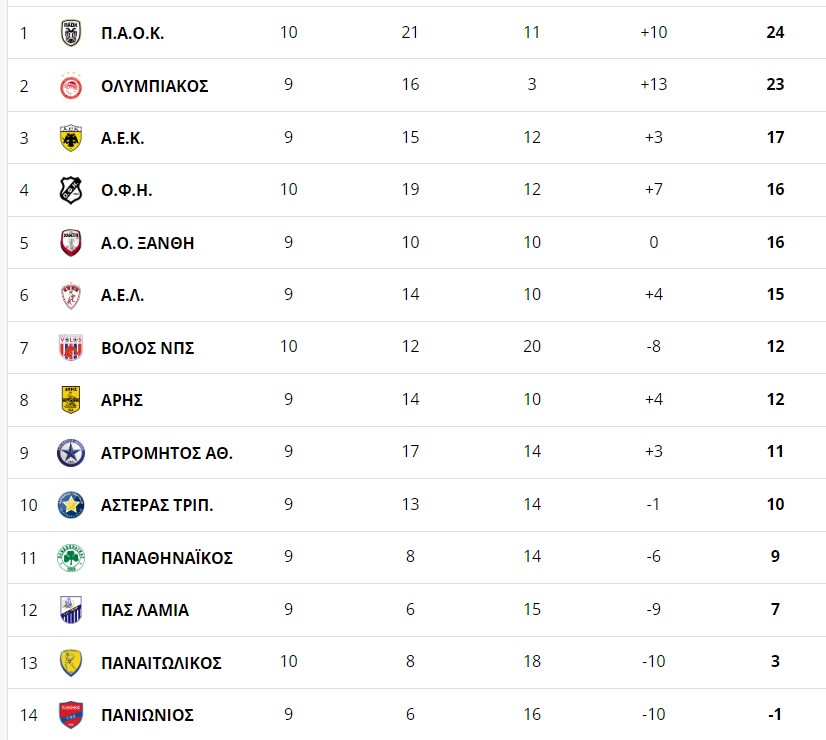Screen dimensions: 826x740
Task: Click the Ο.Φ.Η. black and white crest
Action: point(71,190)
